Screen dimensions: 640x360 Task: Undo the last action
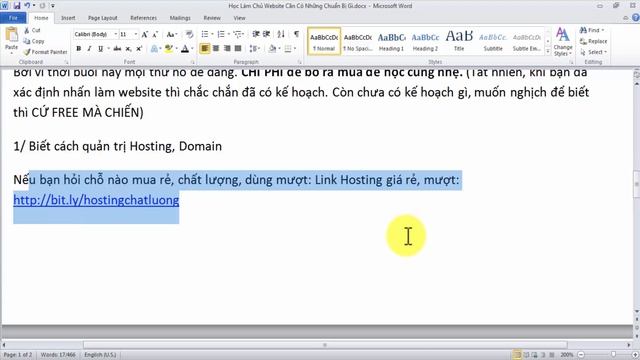pyautogui.click(x=27, y=6)
